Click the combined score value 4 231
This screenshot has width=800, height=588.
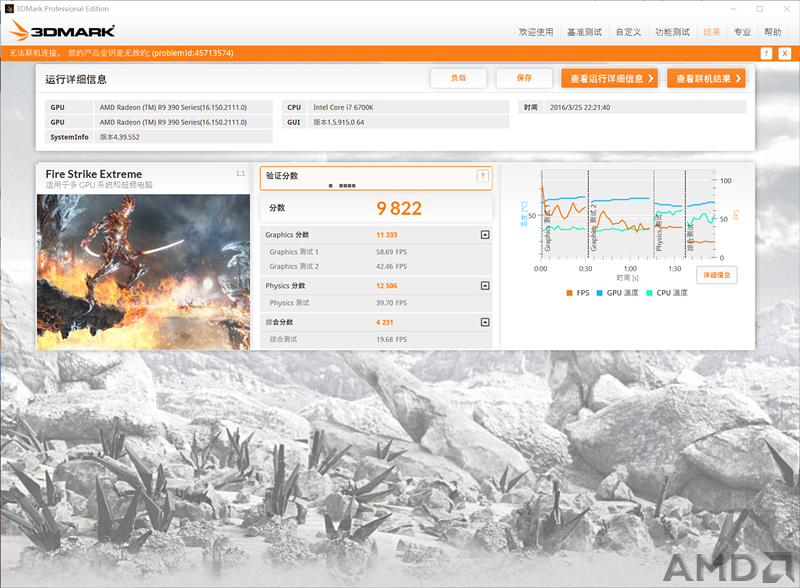click(x=385, y=322)
